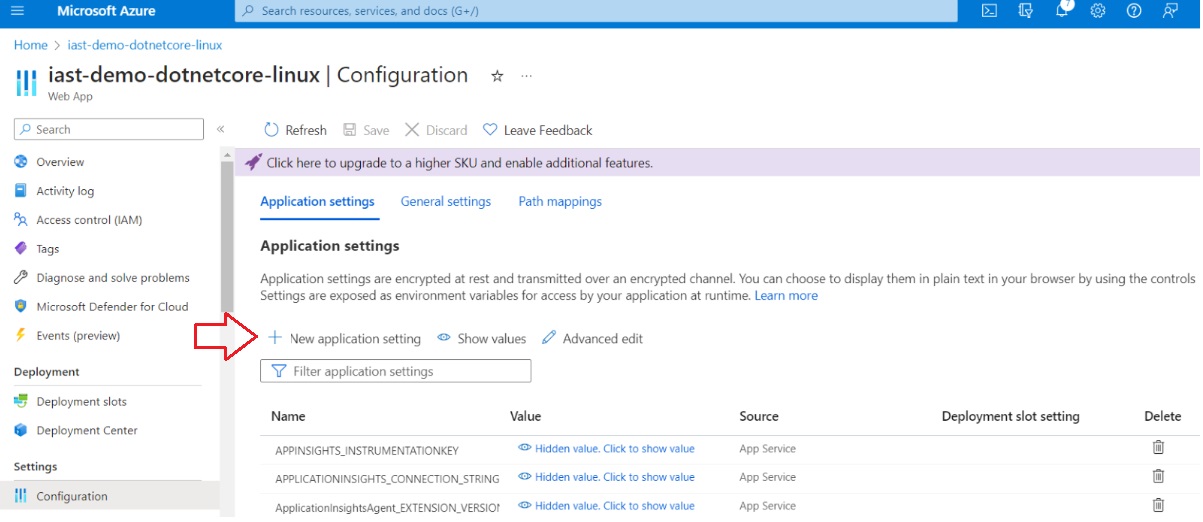Image resolution: width=1203 pixels, height=522 pixels.
Task: Open the portal settings gear icon
Action: pos(1097,11)
